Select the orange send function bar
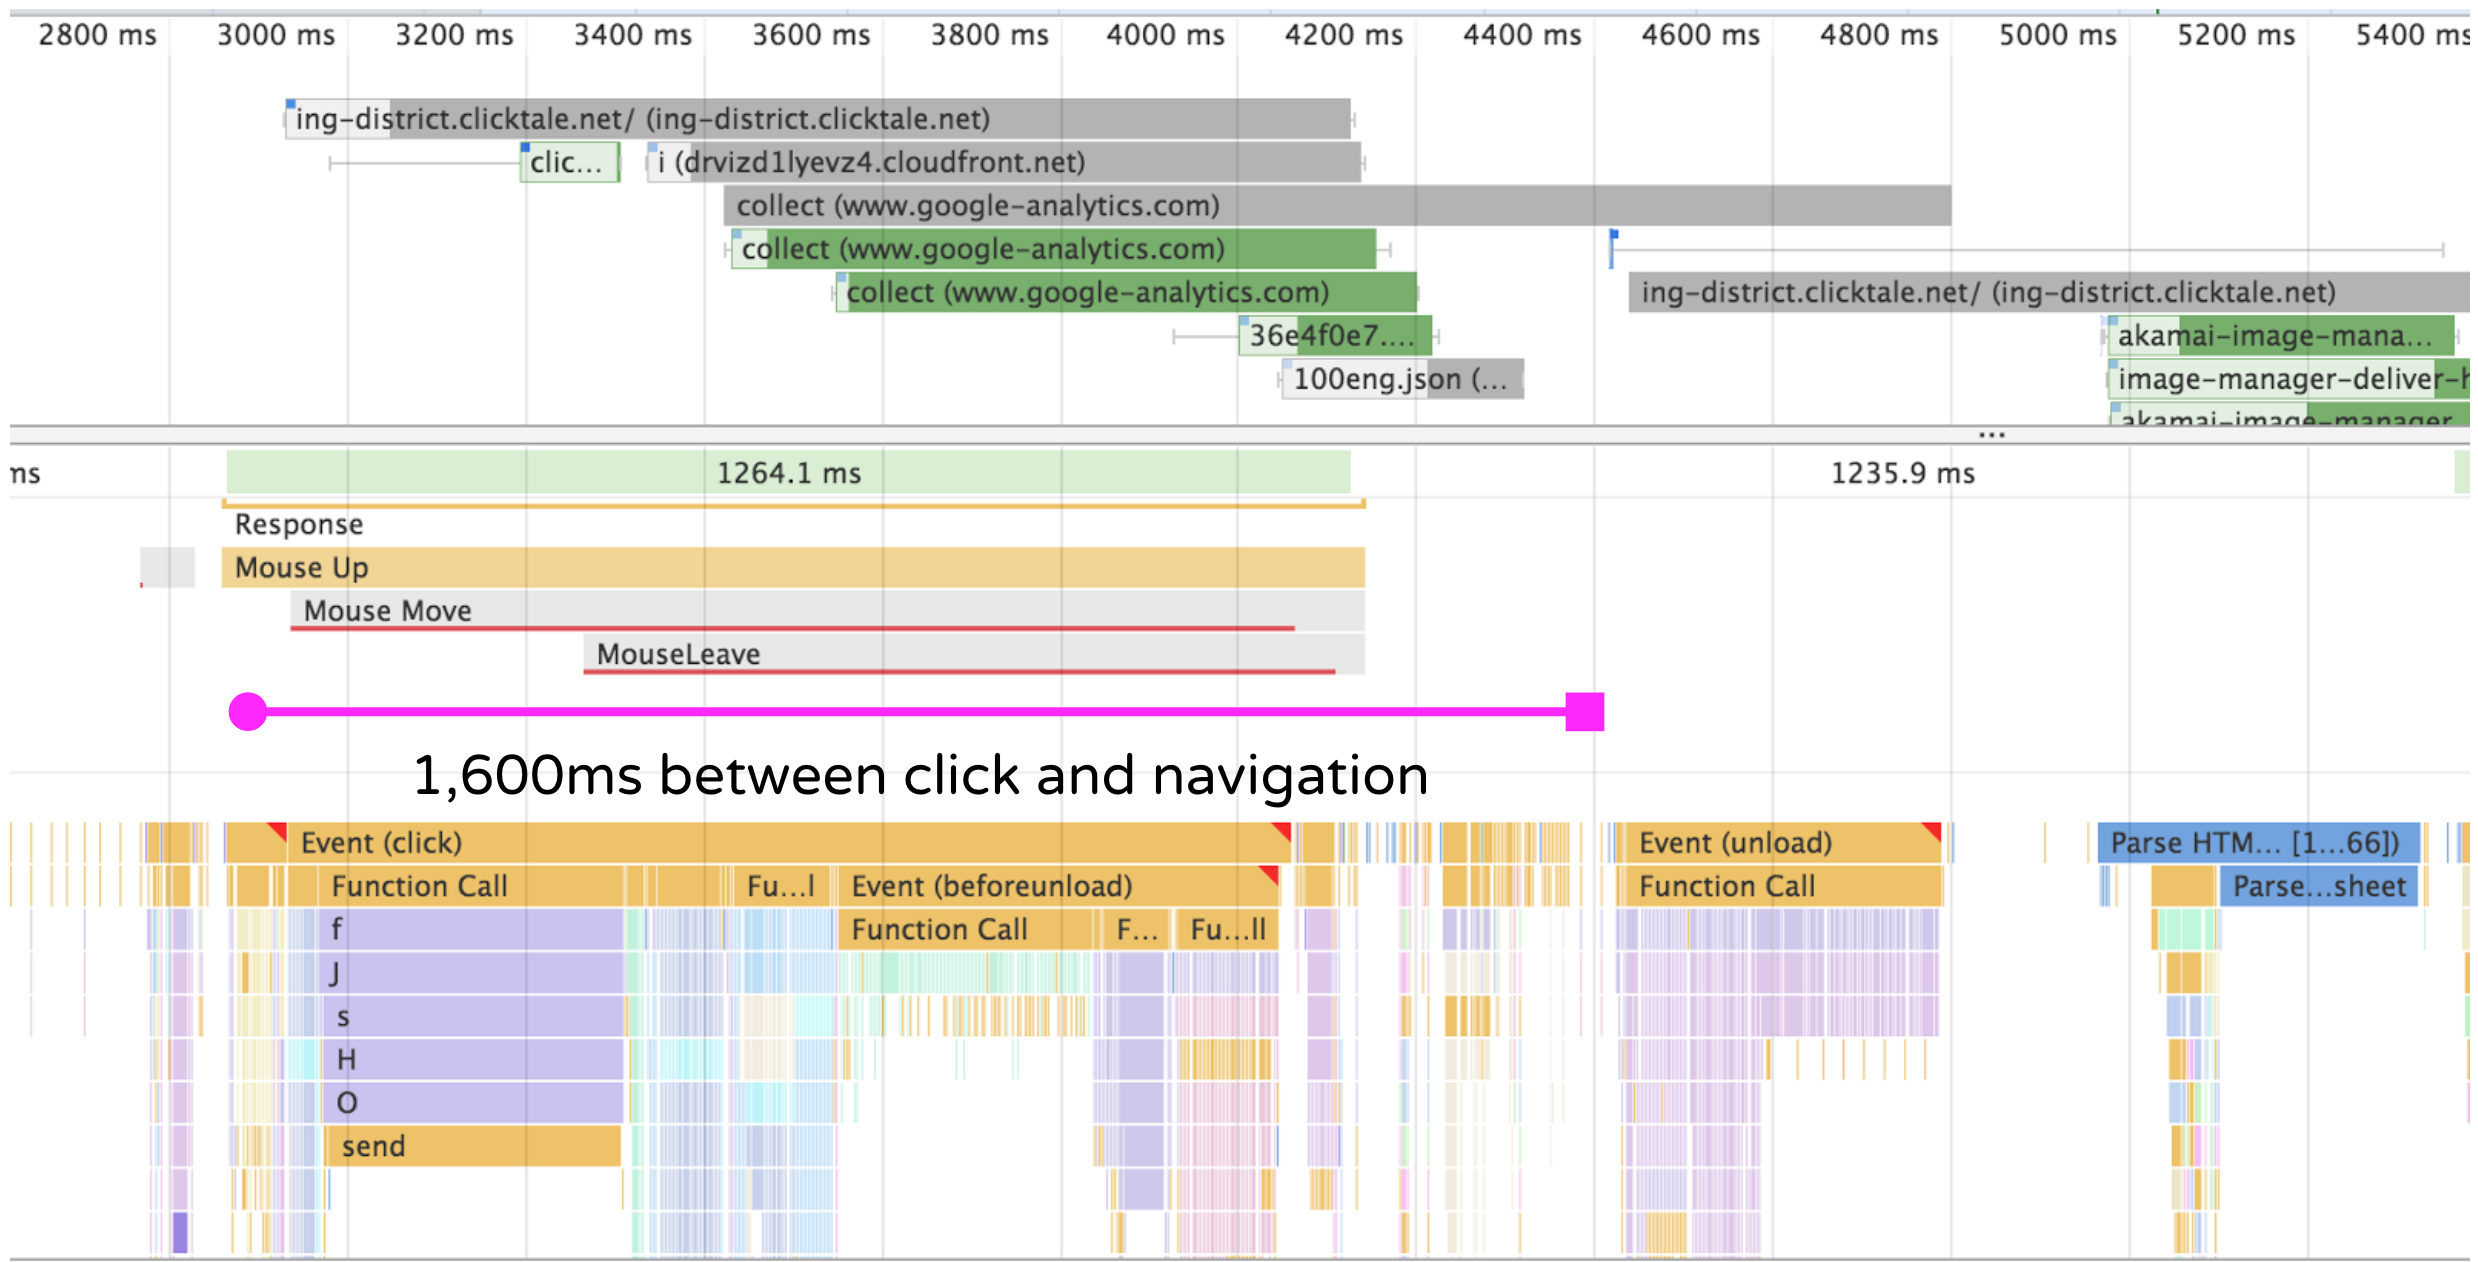The height and width of the screenshot is (1262, 2478). [472, 1146]
